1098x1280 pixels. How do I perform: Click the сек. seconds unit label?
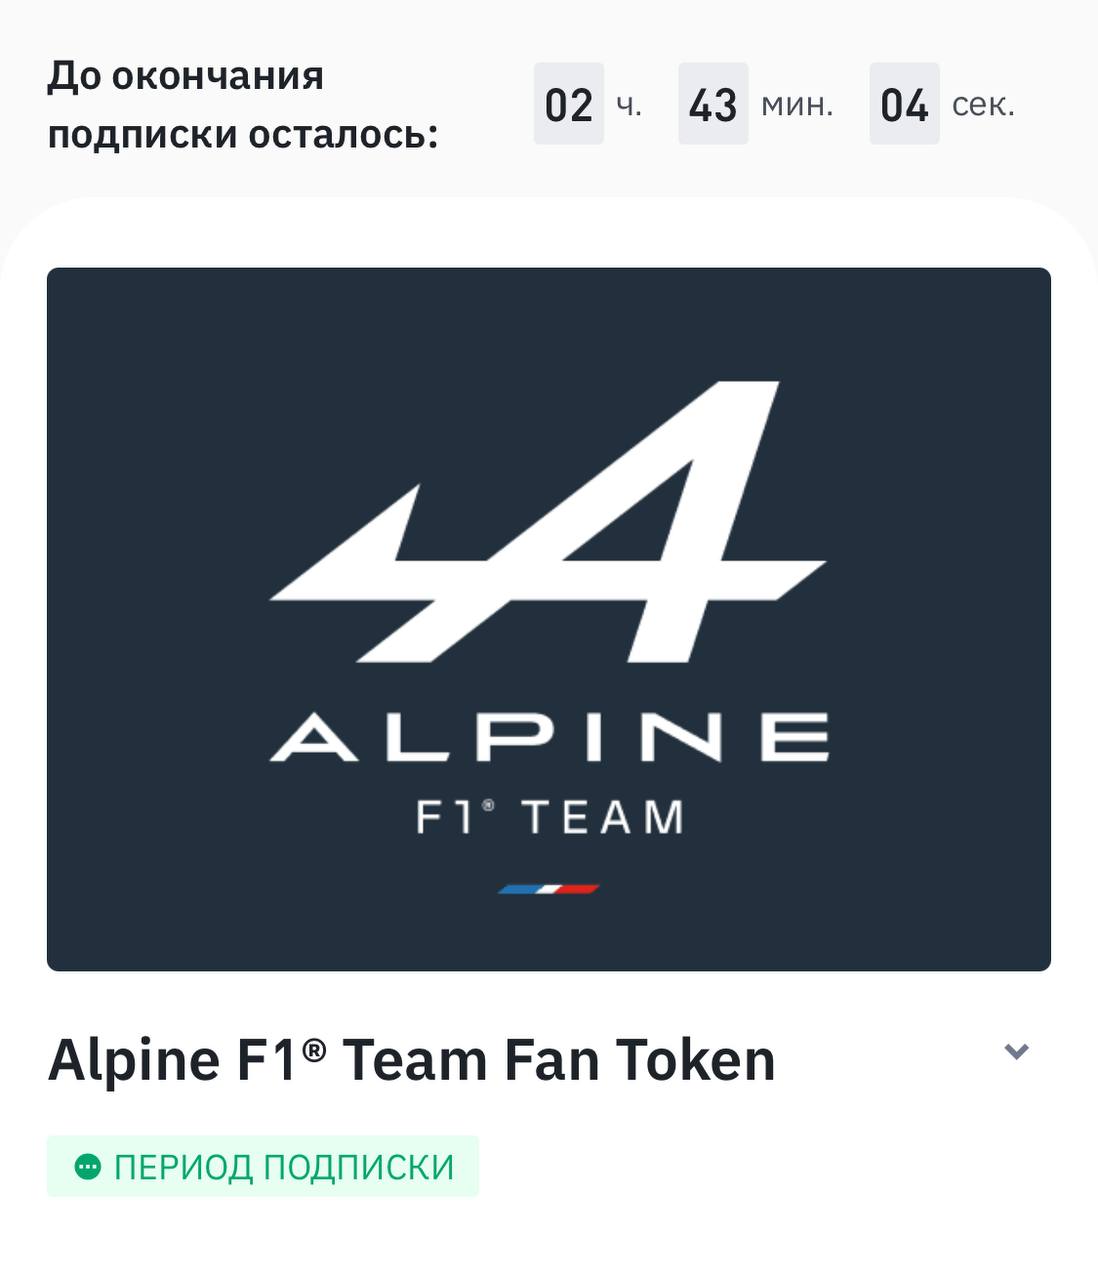(x=983, y=105)
